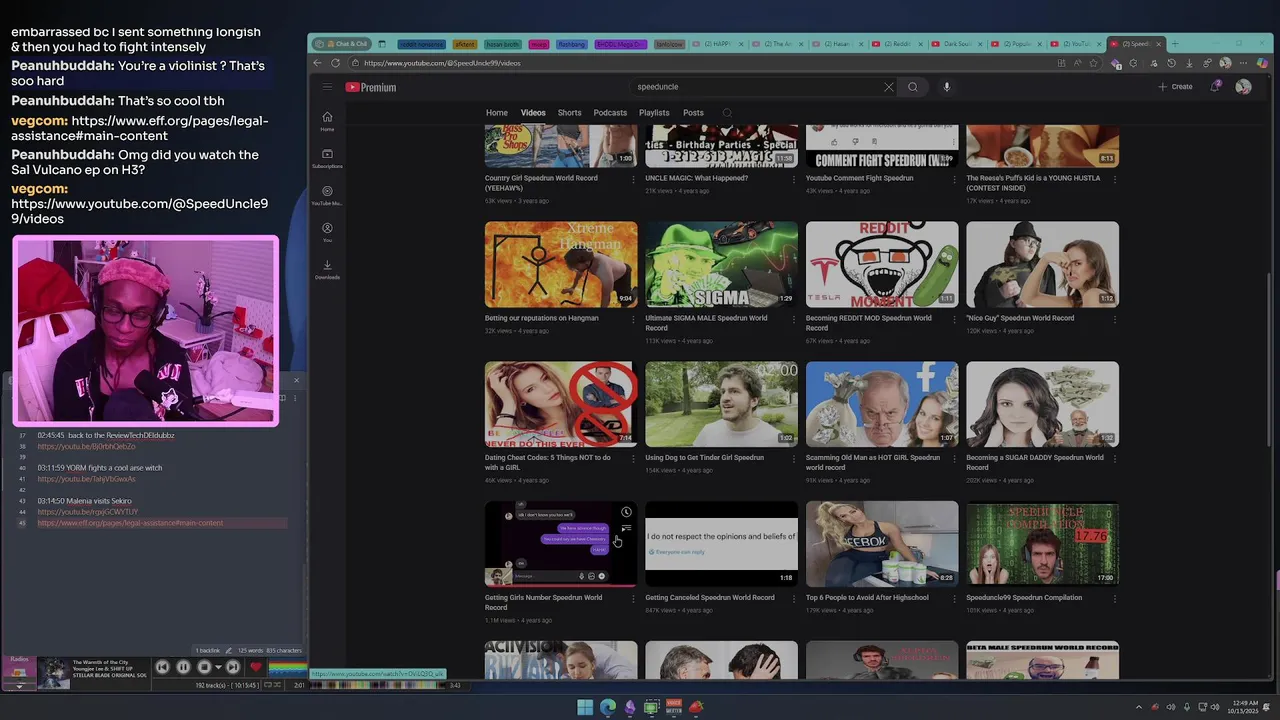Image resolution: width=1280 pixels, height=720 pixels.
Task: Add Getting Girls Number video to queue
Action: (626, 528)
